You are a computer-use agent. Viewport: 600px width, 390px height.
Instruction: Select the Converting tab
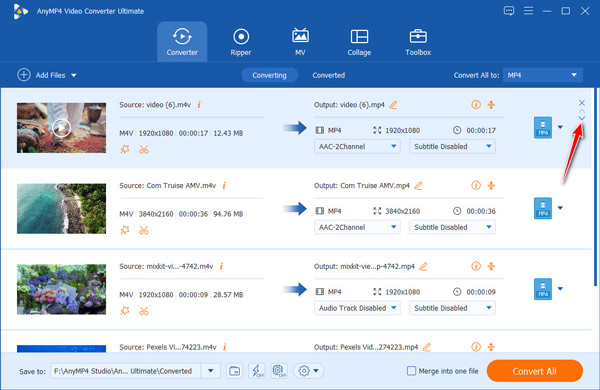[269, 75]
